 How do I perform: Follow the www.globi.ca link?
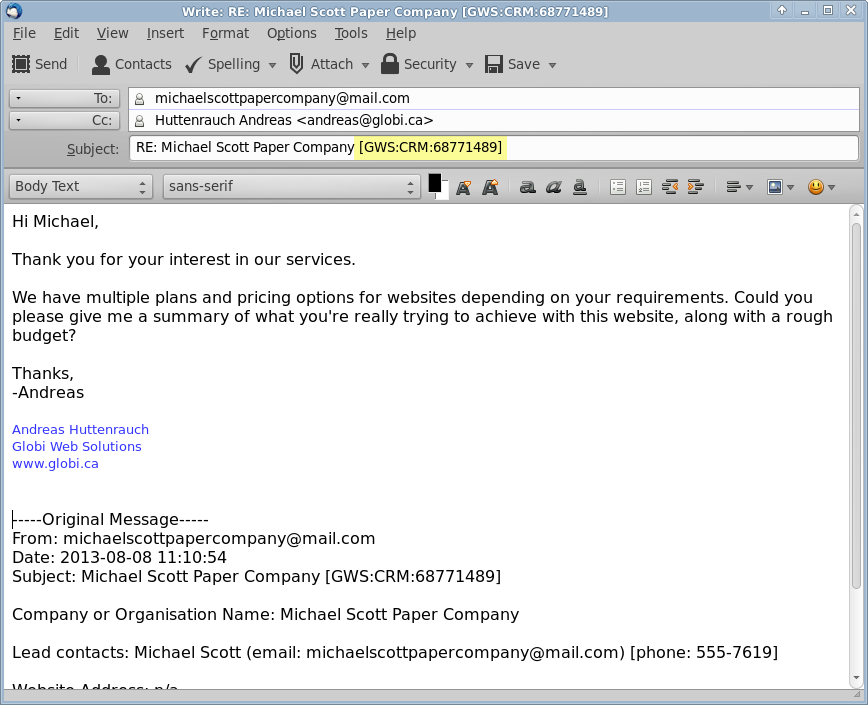pos(55,464)
